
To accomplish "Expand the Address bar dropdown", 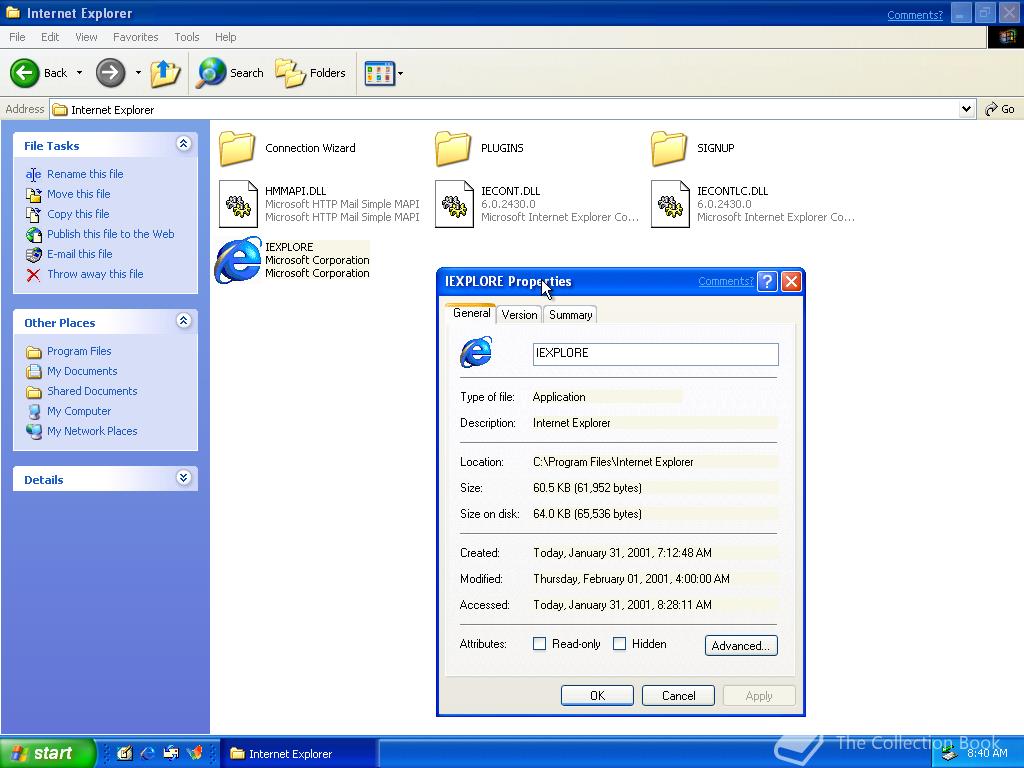I will click(967, 109).
